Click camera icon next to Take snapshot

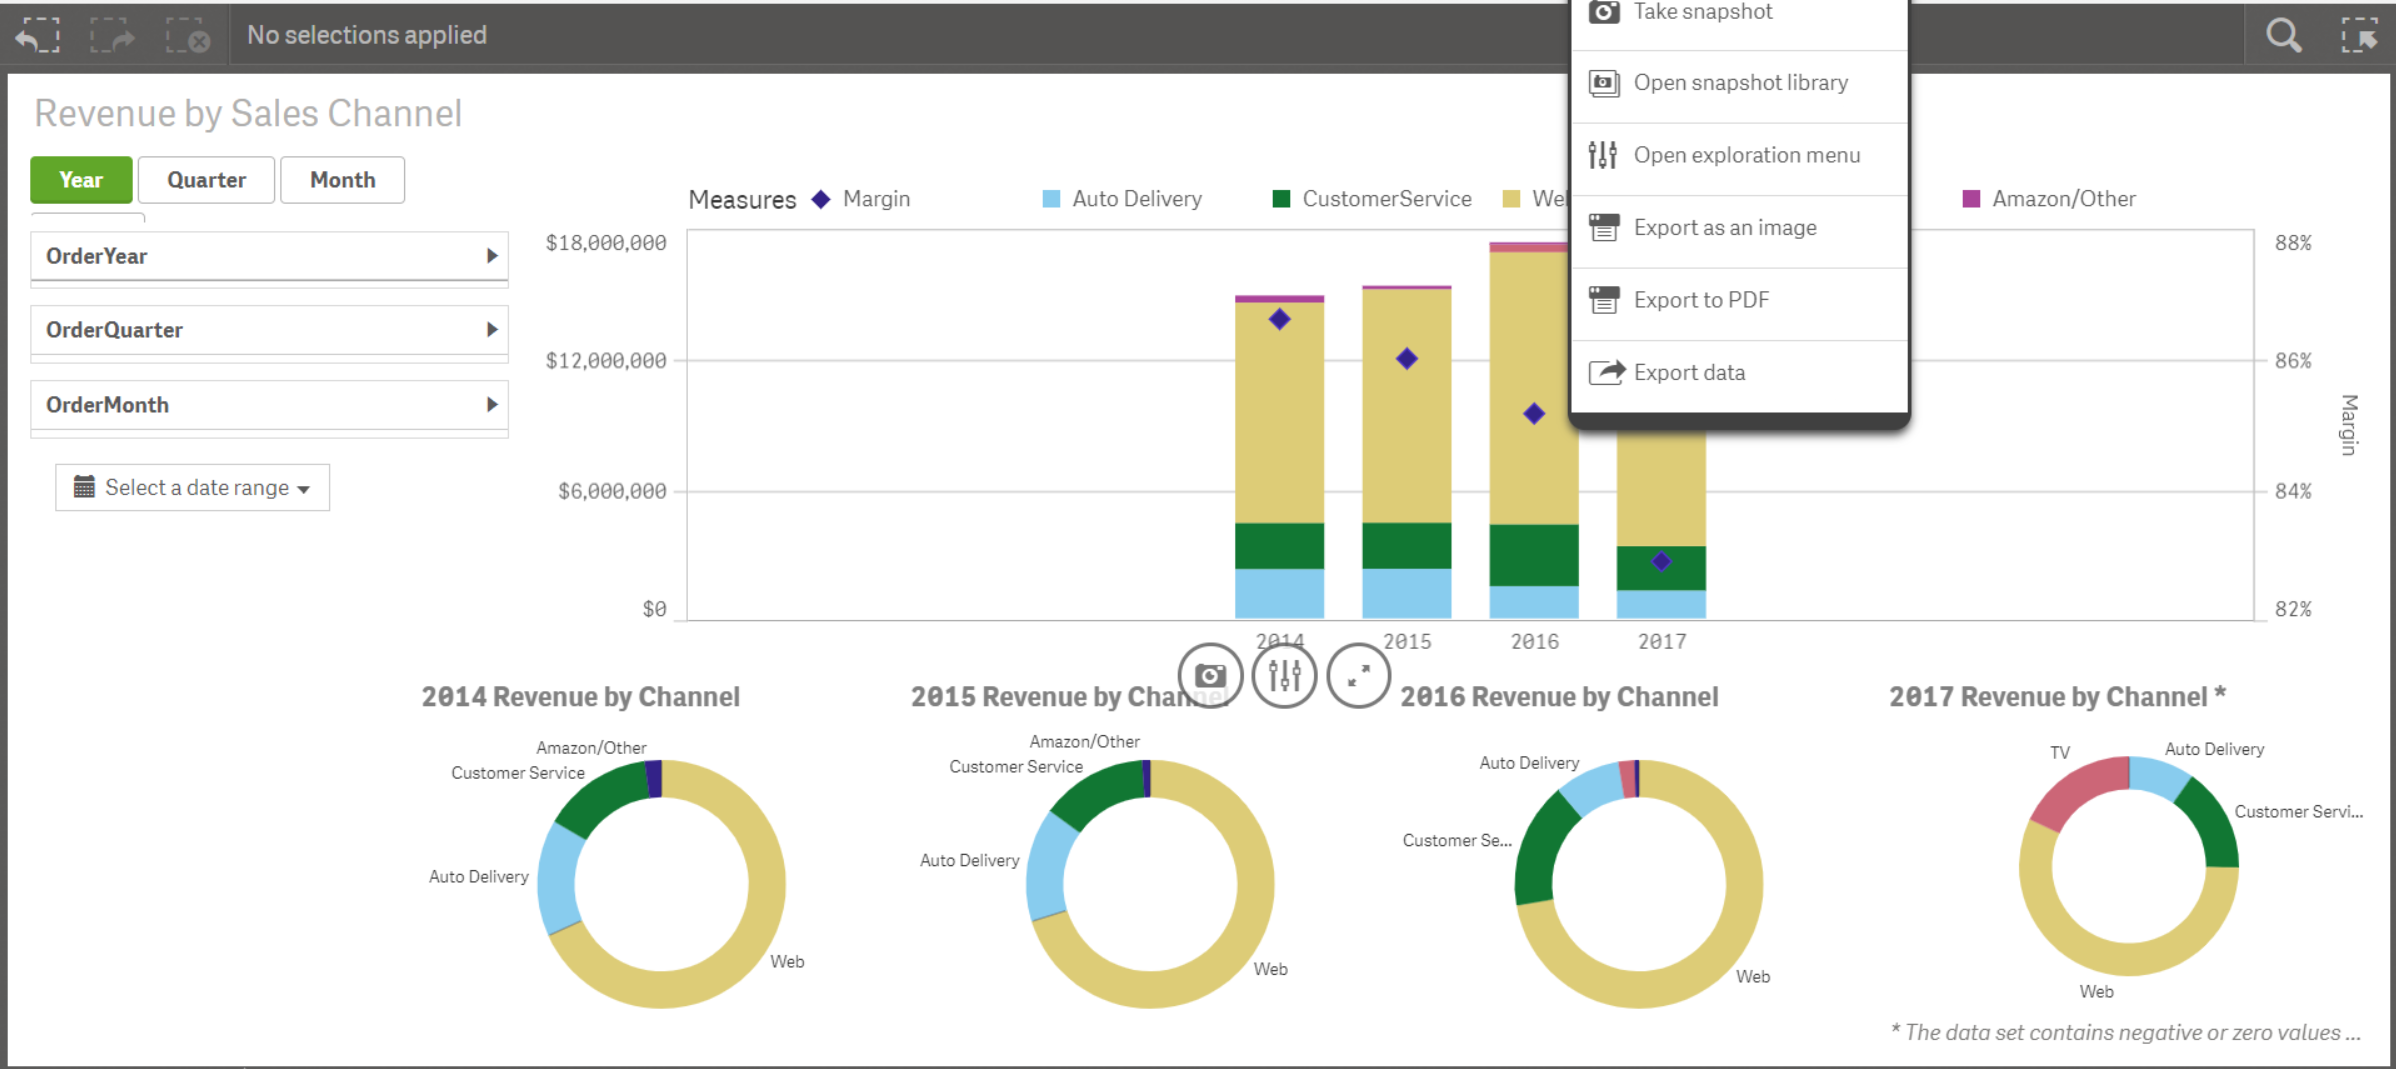pos(1604,12)
